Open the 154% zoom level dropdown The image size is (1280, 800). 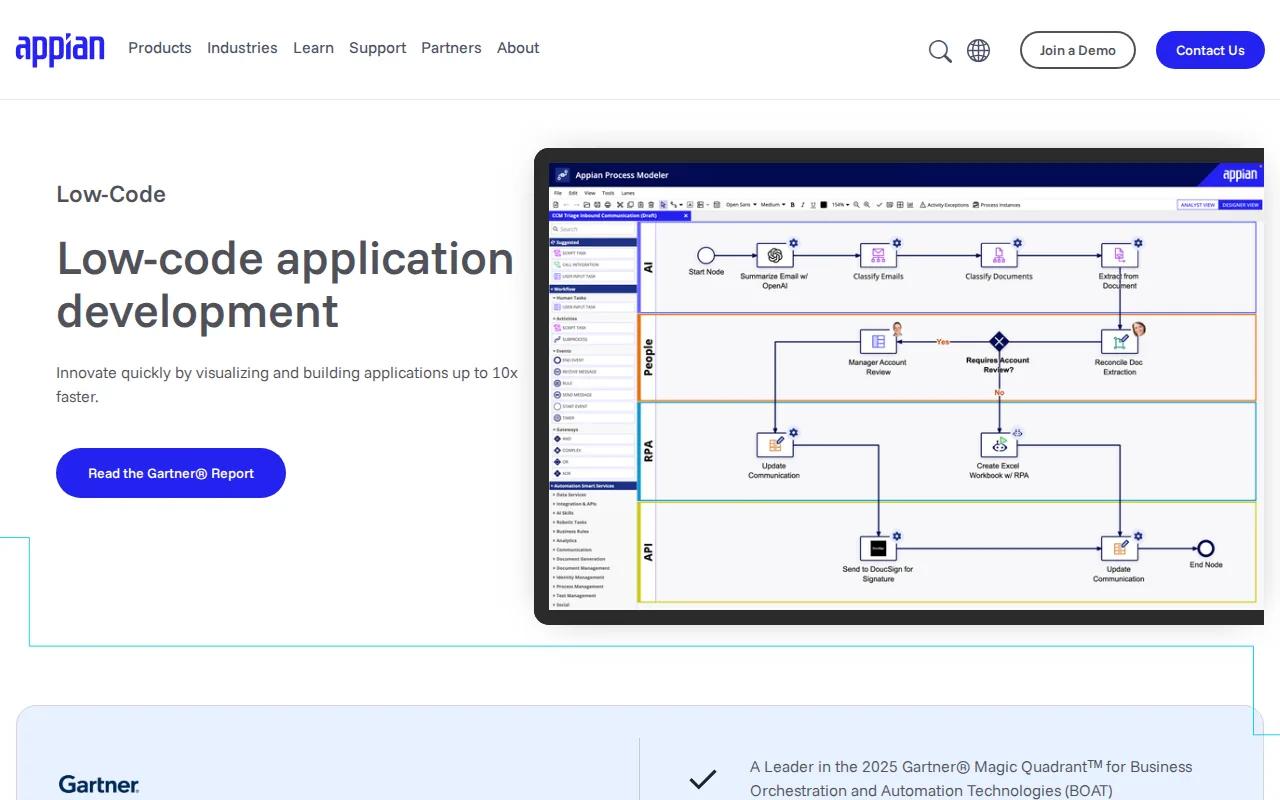(840, 205)
